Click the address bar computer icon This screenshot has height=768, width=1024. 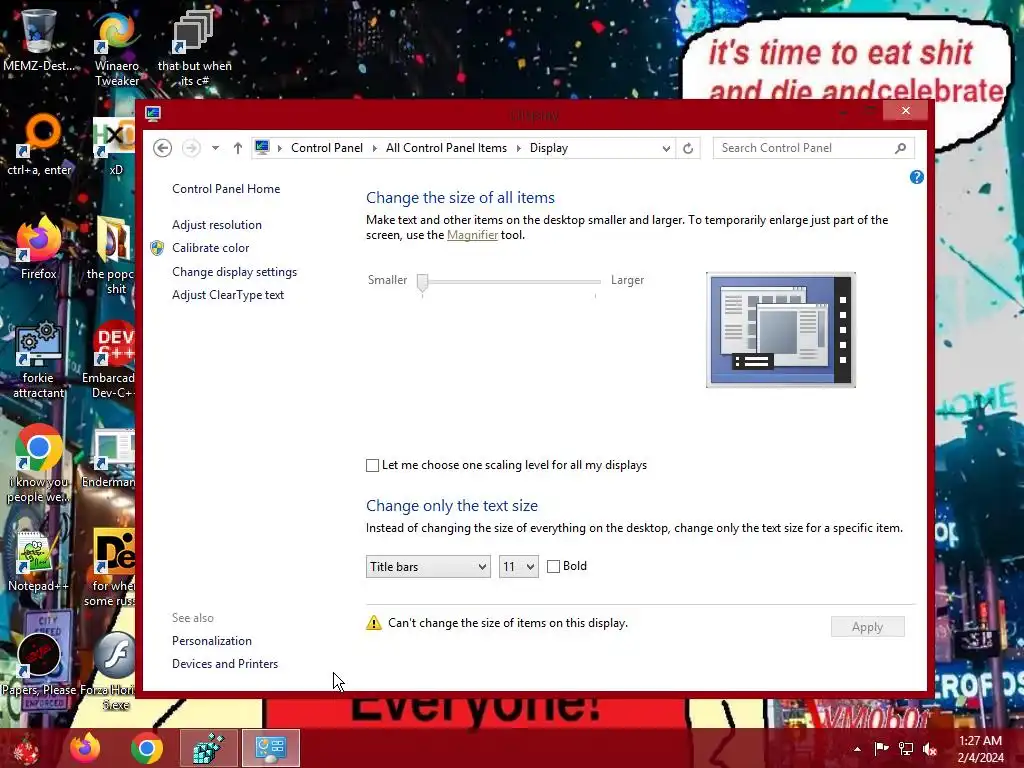click(263, 148)
